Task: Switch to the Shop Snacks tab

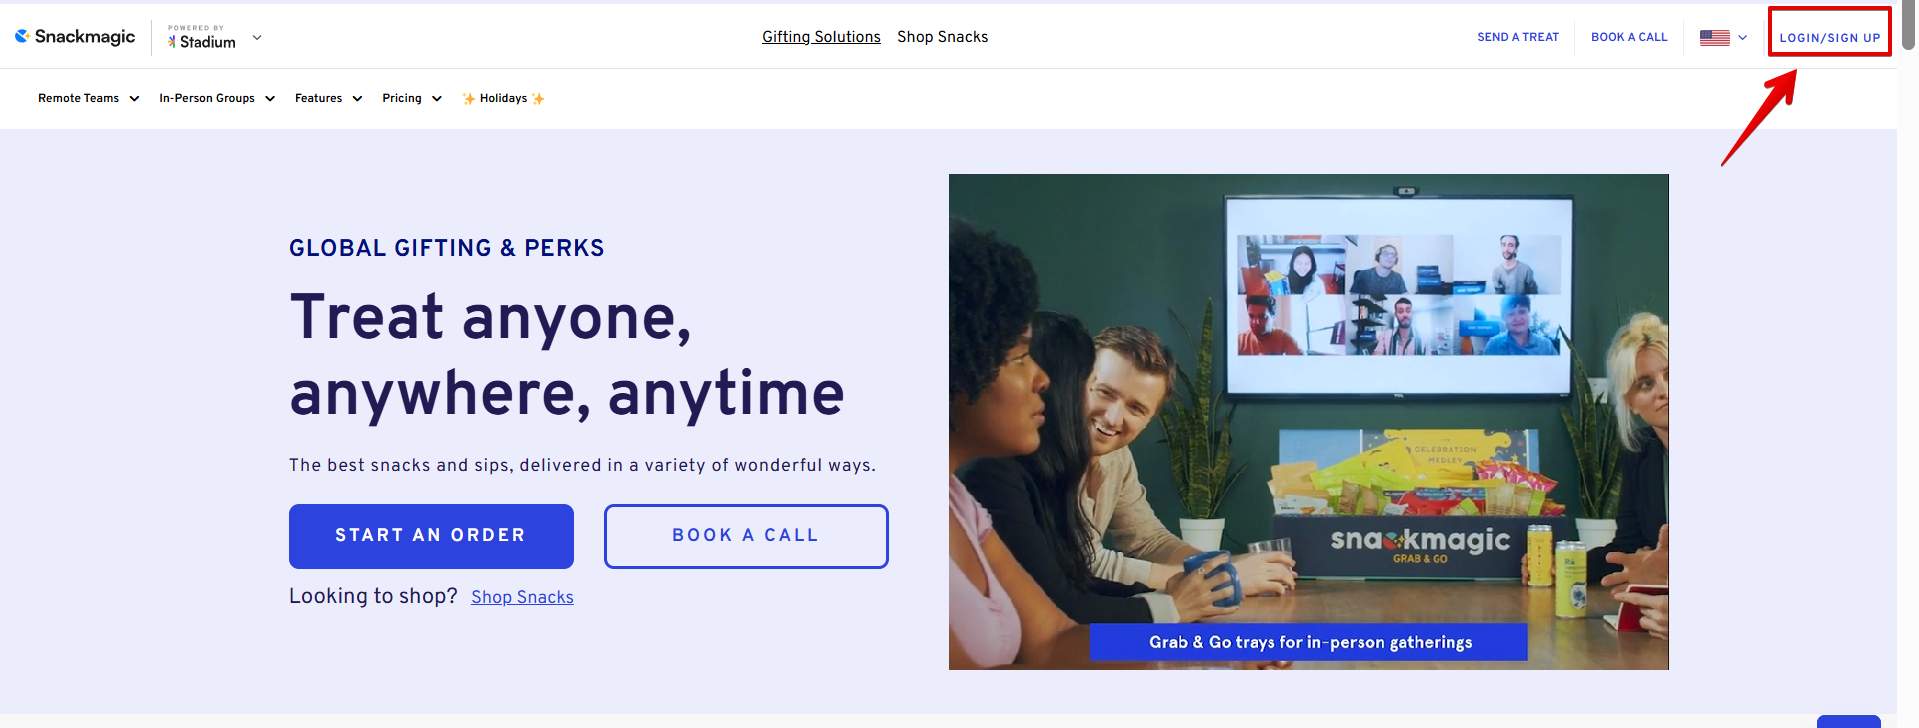Action: coord(942,37)
